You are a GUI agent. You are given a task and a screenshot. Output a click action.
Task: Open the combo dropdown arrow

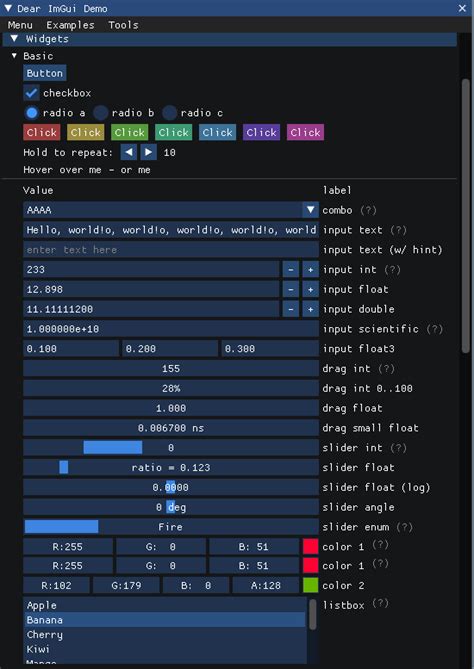(x=311, y=210)
